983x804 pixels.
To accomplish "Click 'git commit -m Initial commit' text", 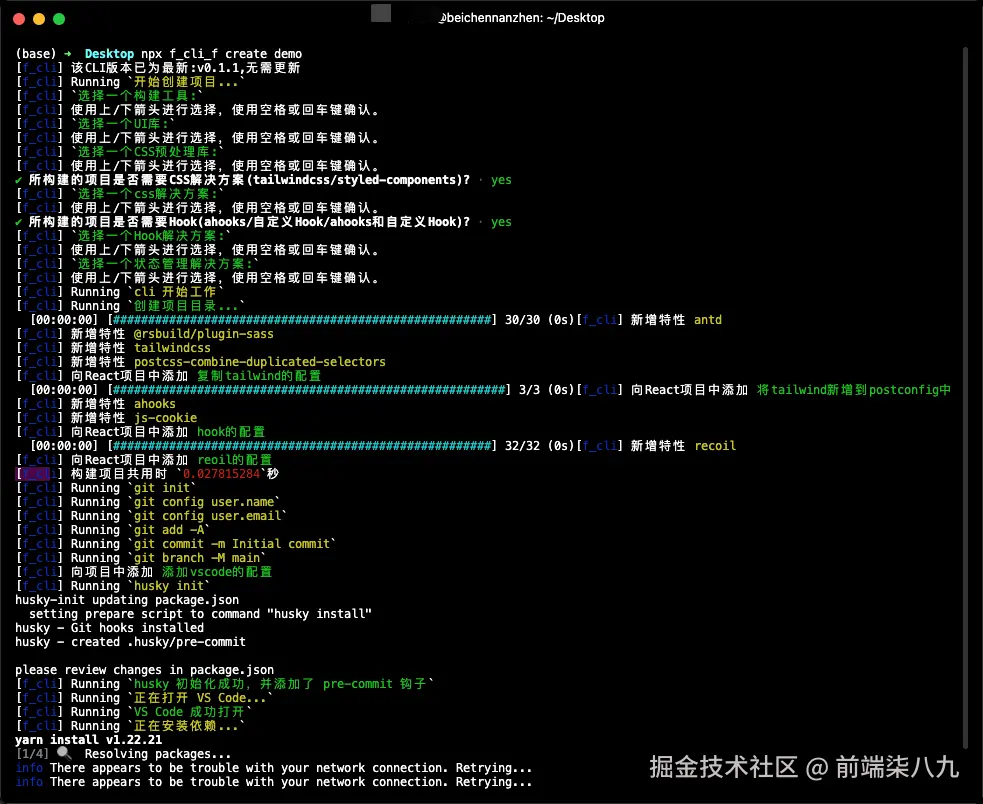I will [232, 544].
